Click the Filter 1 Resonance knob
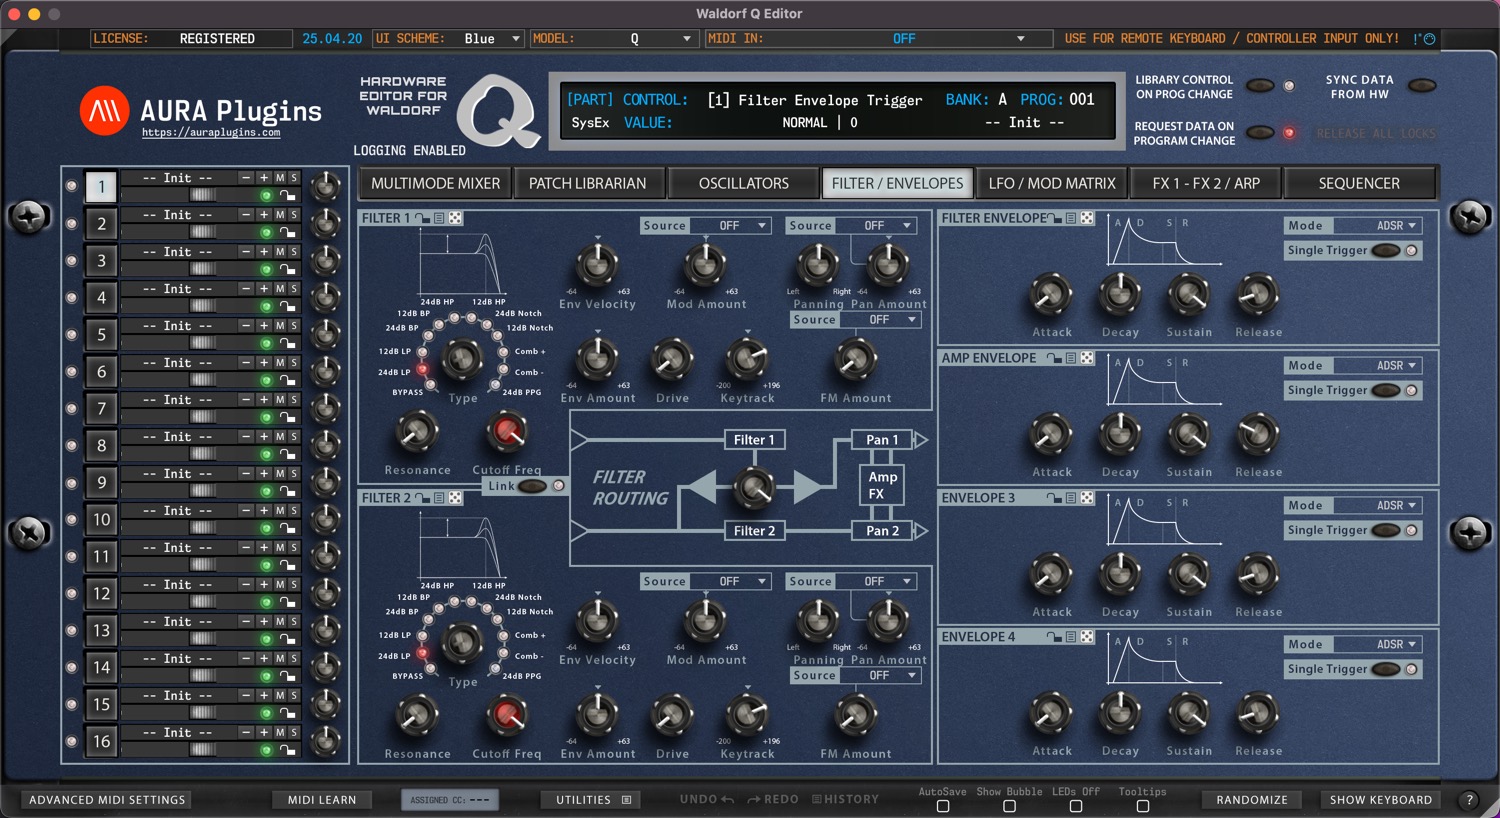1500x818 pixels. click(417, 431)
